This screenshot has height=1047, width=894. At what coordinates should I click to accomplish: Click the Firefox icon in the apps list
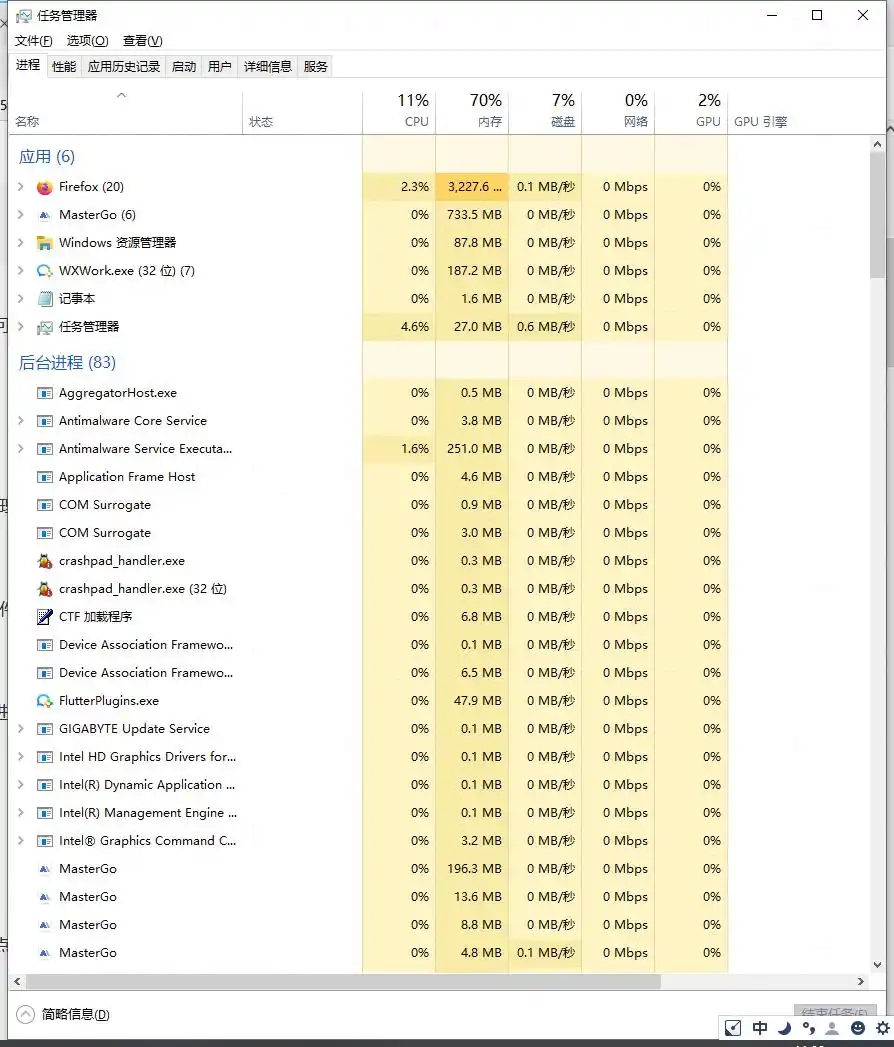[x=44, y=187]
